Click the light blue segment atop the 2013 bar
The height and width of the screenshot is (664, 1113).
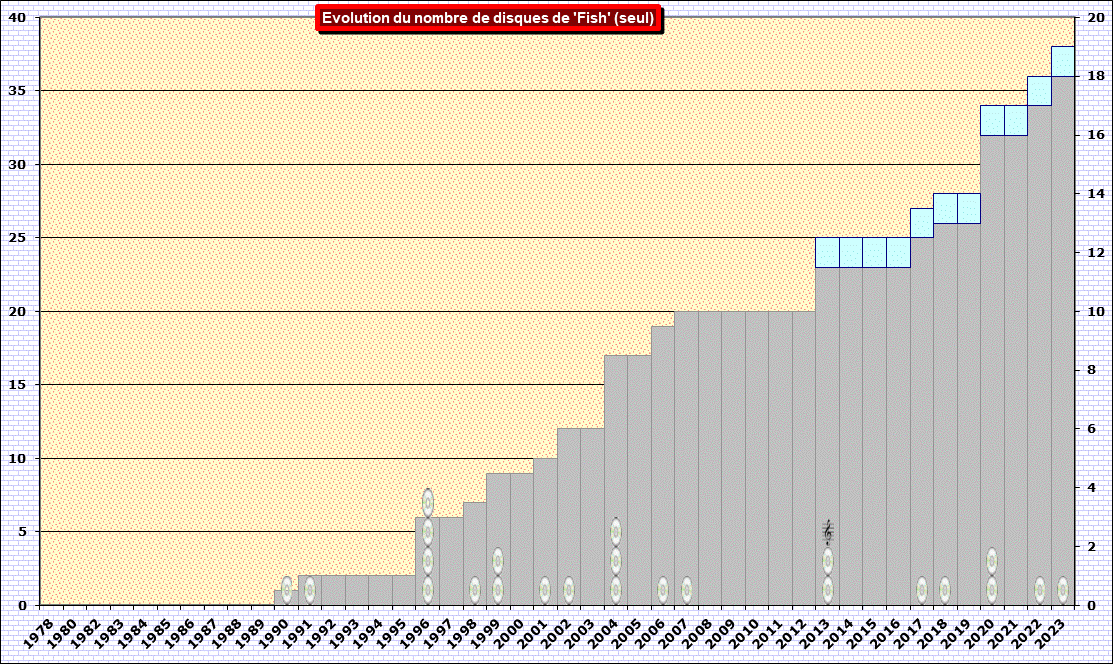click(x=827, y=252)
